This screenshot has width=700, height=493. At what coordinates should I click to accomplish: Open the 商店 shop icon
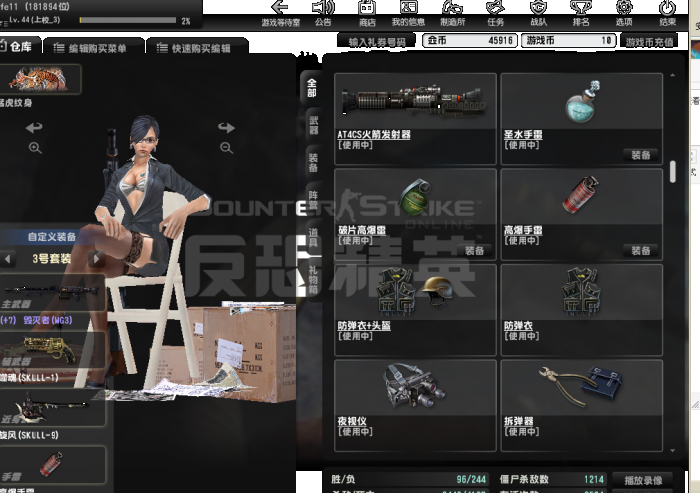367,13
